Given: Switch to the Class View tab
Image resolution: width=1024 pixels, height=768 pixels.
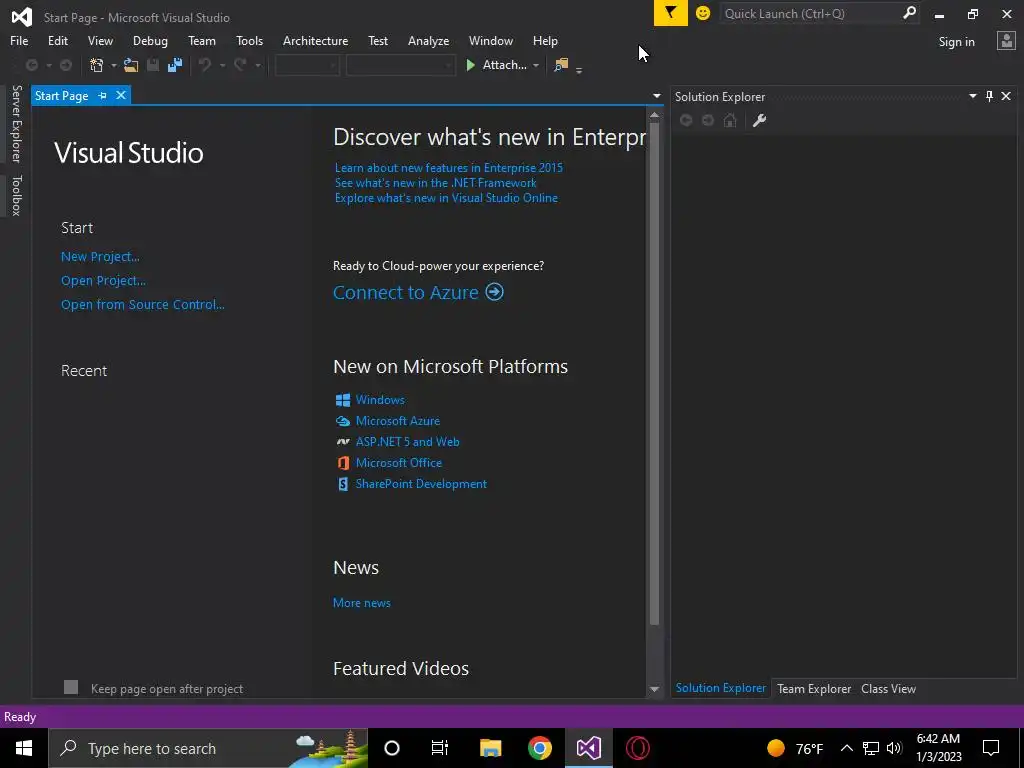Looking at the screenshot, I should pyautogui.click(x=888, y=688).
